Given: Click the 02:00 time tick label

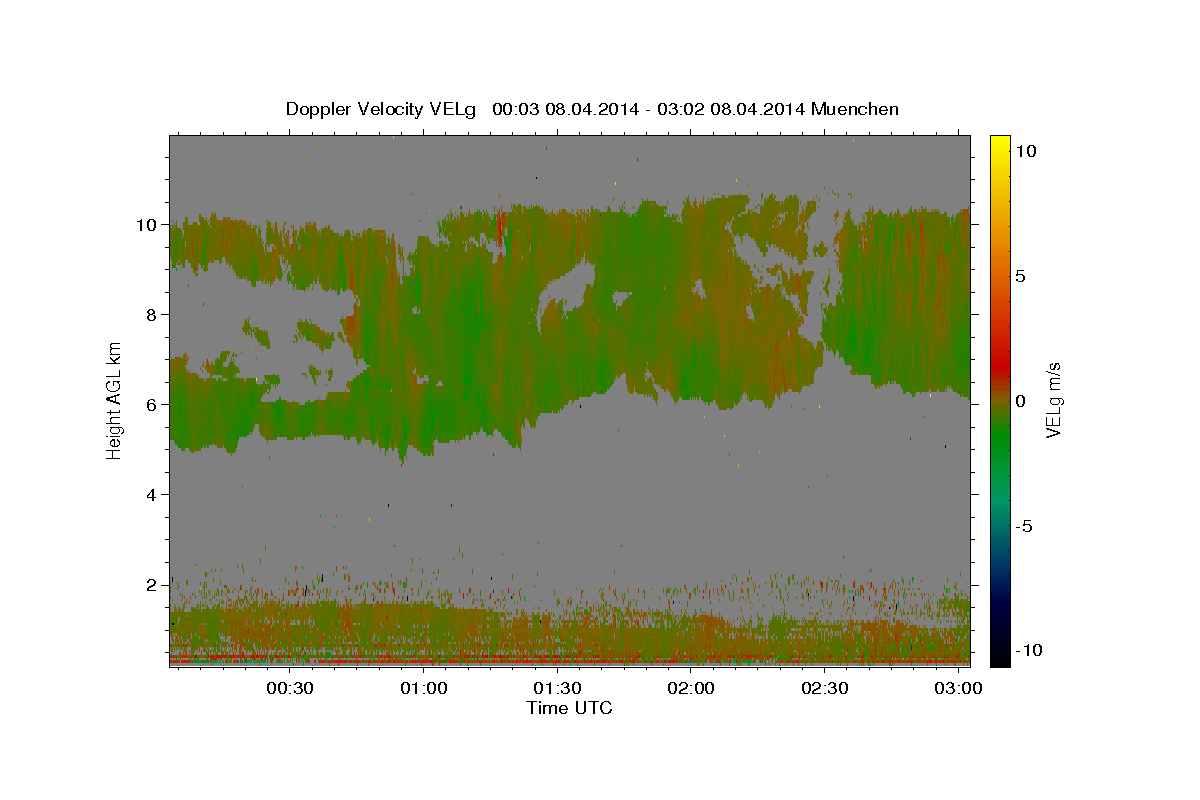Looking at the screenshot, I should 691,689.
